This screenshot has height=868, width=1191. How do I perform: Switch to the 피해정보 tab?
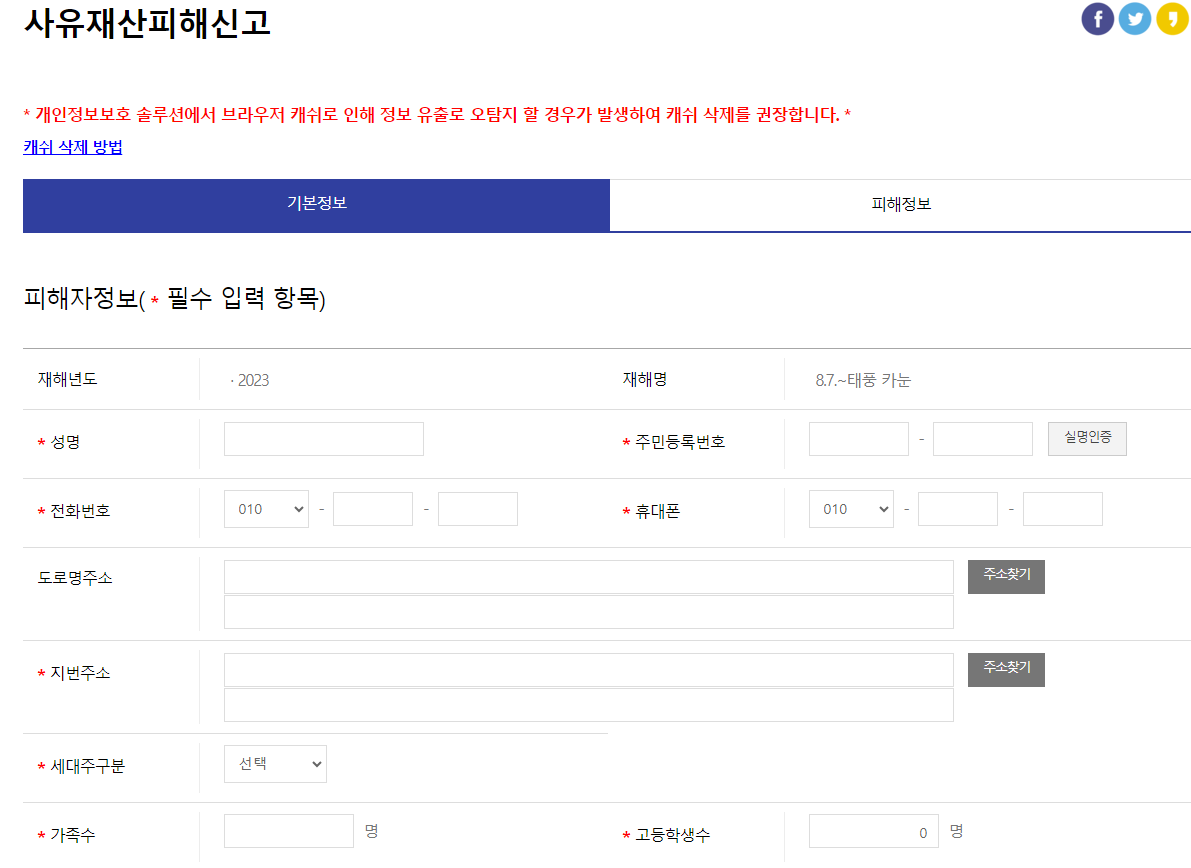pos(900,205)
